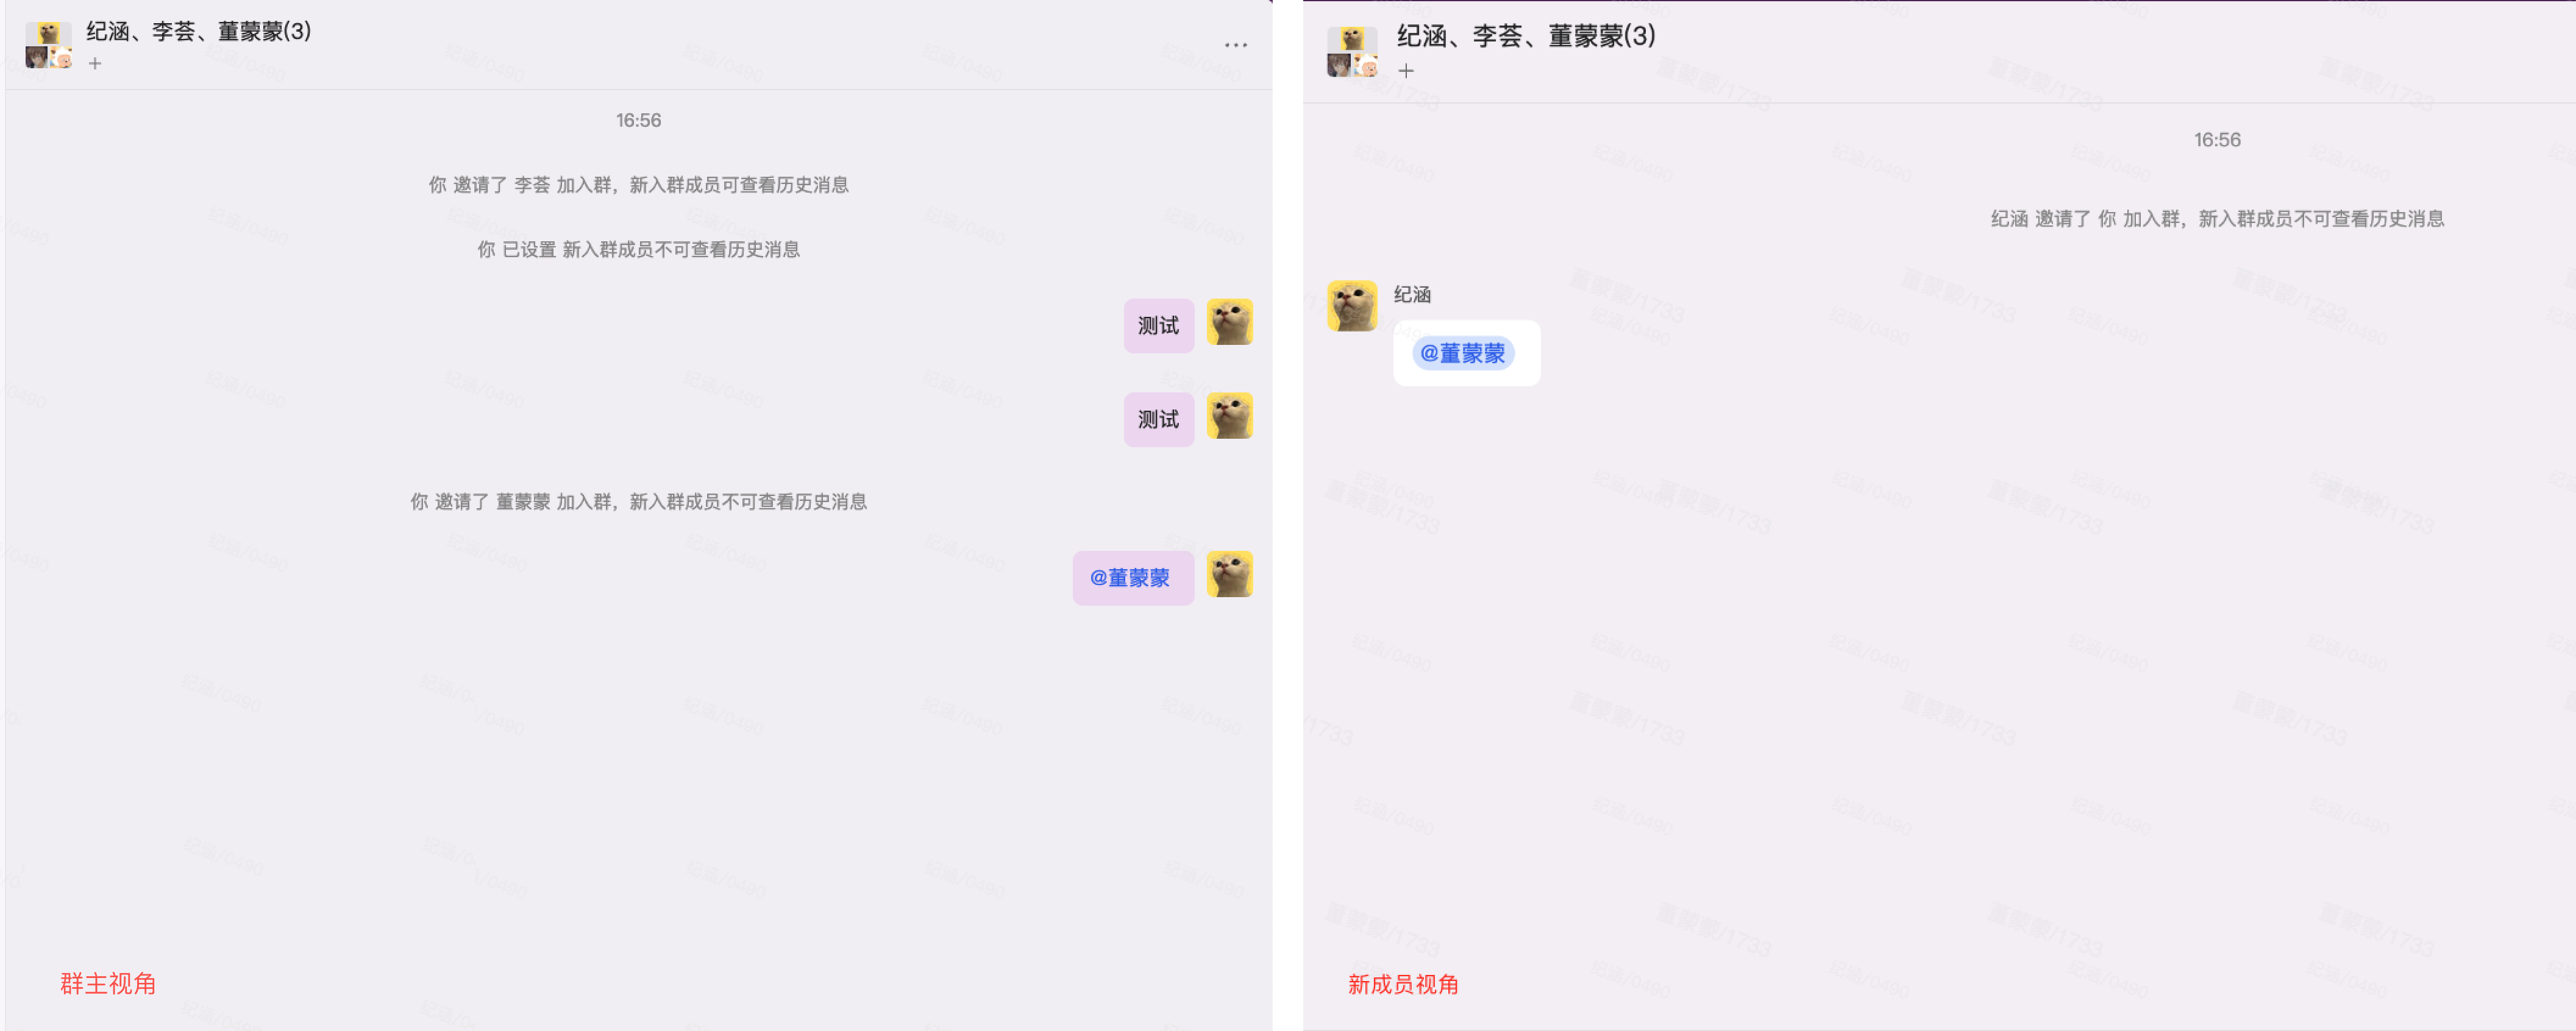The height and width of the screenshot is (1031, 2576).
Task: Click @董蒙蒙 mention in white message bubble
Action: [1463, 353]
